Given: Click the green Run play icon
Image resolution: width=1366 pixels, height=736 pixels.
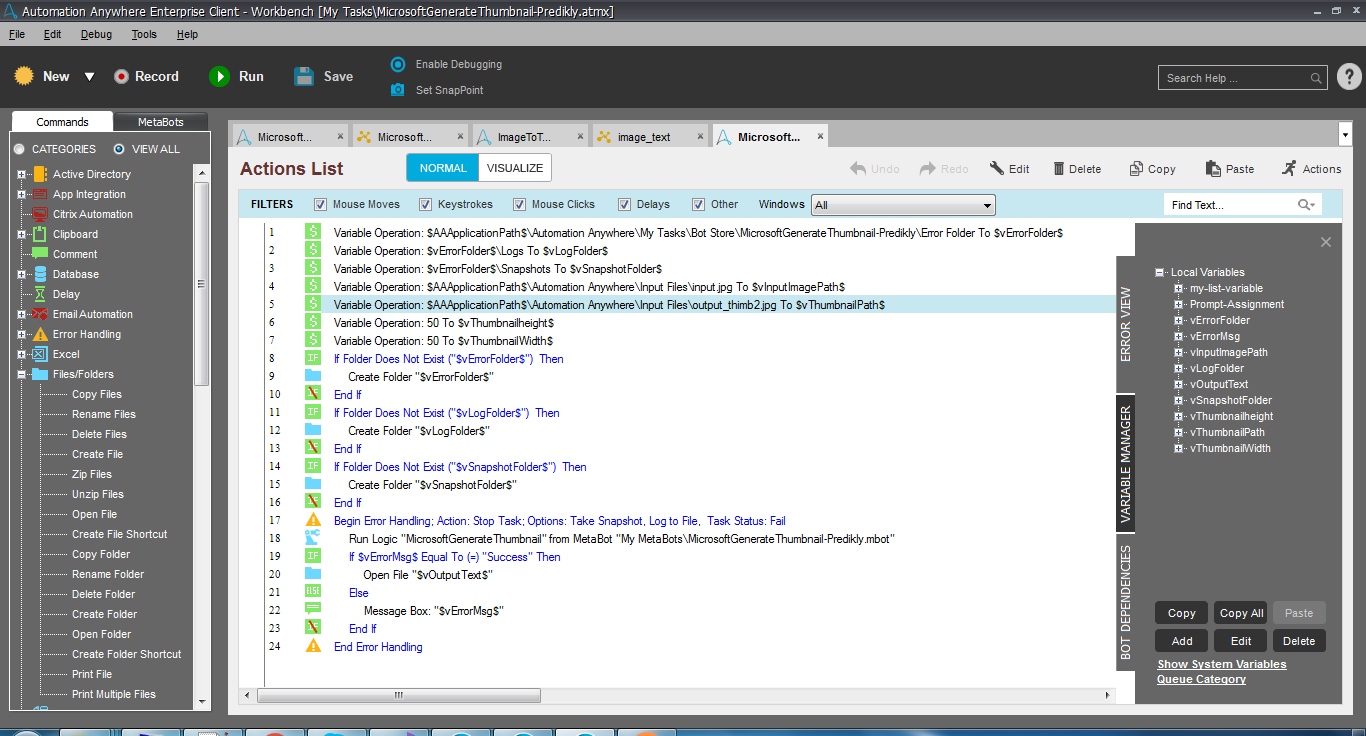Looking at the screenshot, I should (219, 76).
